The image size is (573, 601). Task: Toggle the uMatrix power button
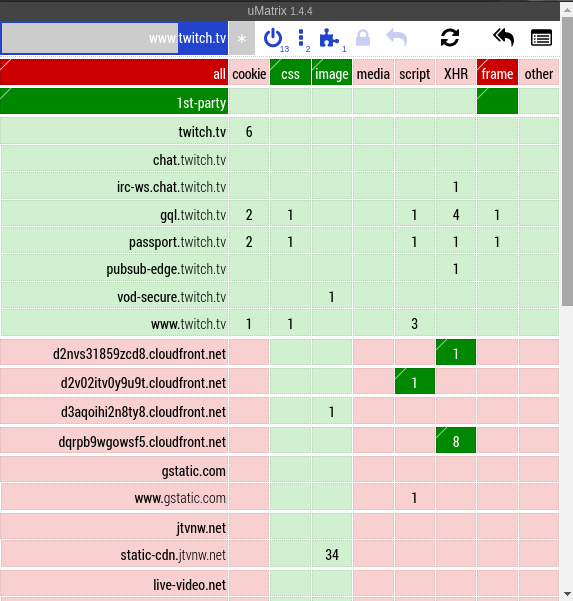273,38
